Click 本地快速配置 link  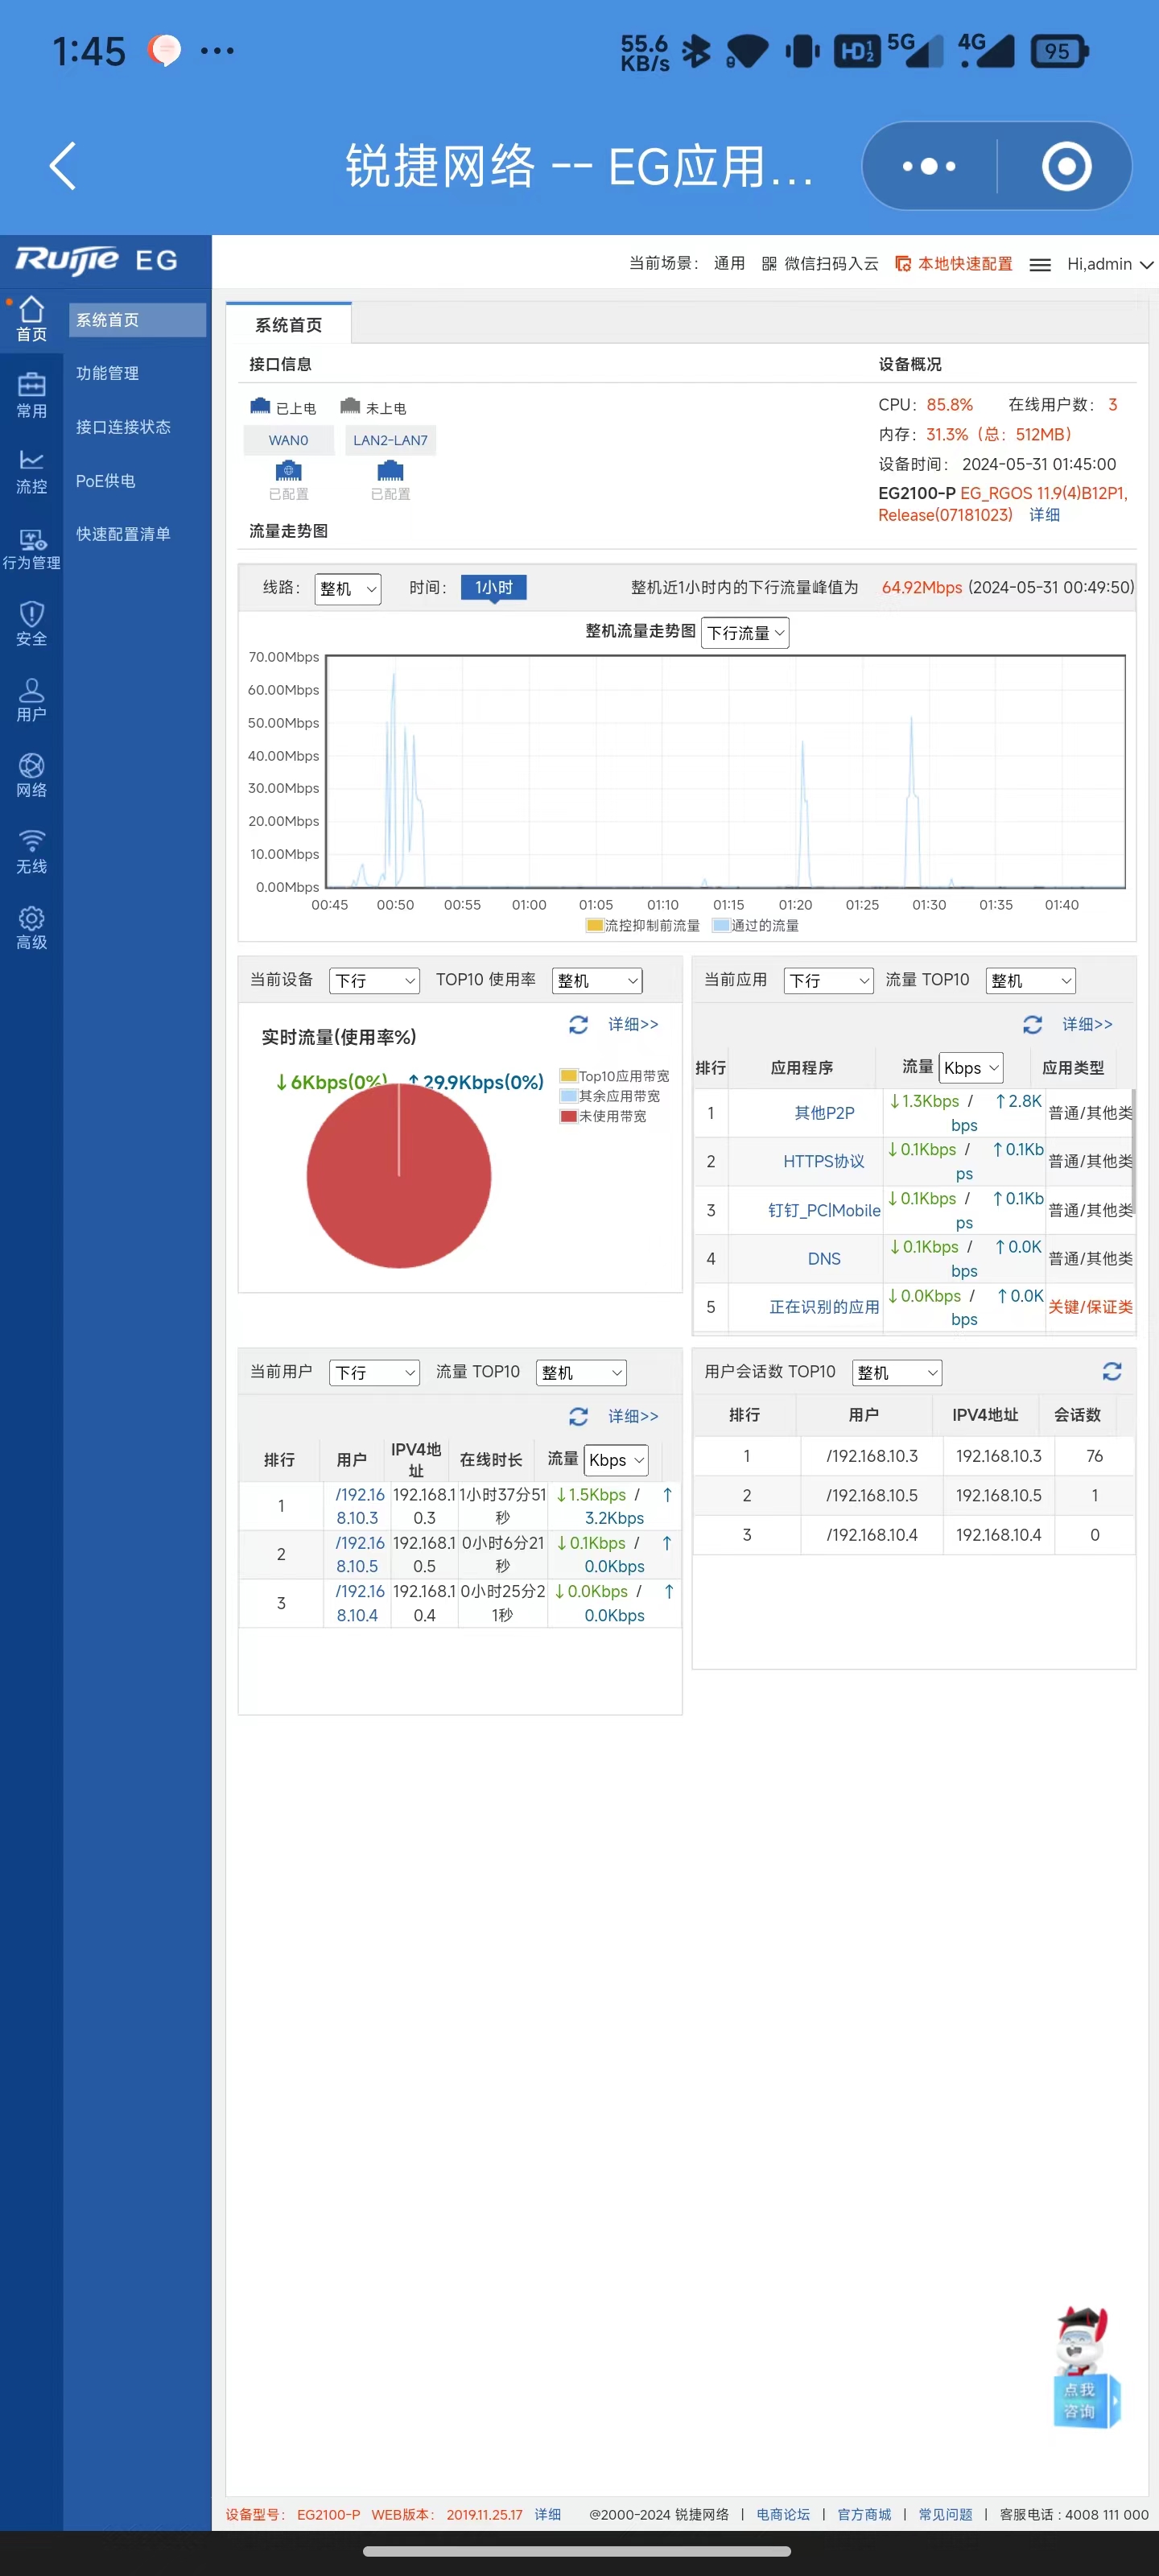tap(954, 264)
